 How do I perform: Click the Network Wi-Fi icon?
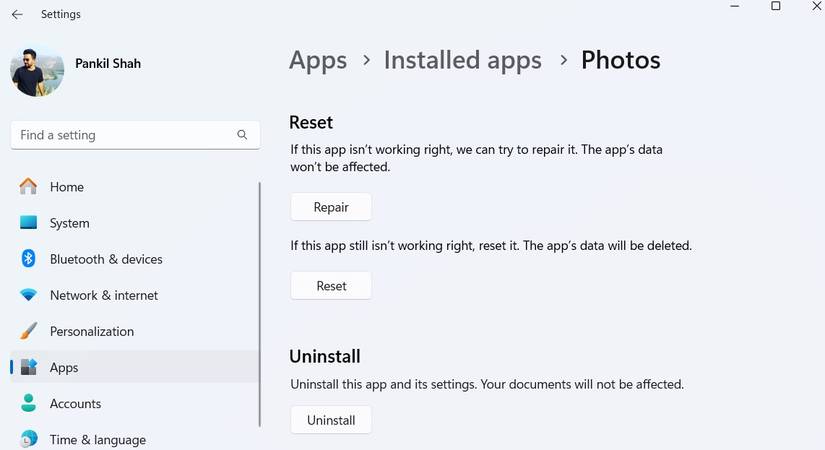[28, 295]
